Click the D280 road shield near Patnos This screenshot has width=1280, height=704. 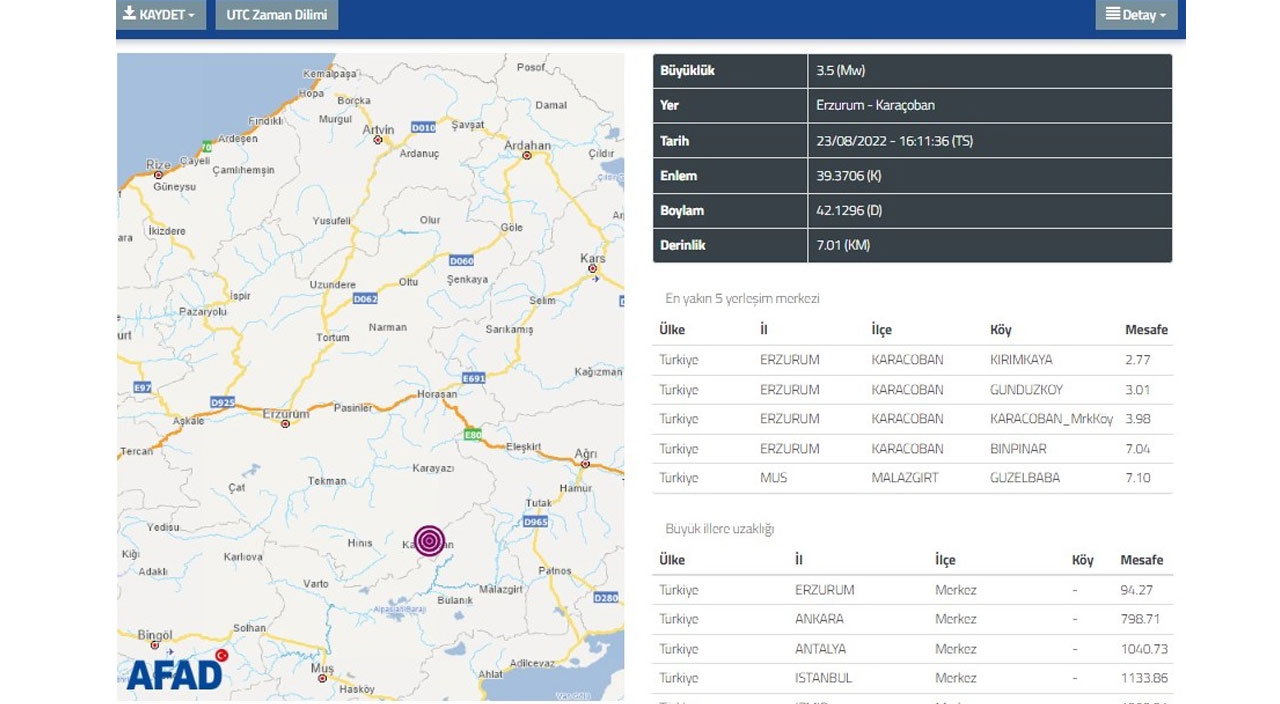tap(606, 598)
